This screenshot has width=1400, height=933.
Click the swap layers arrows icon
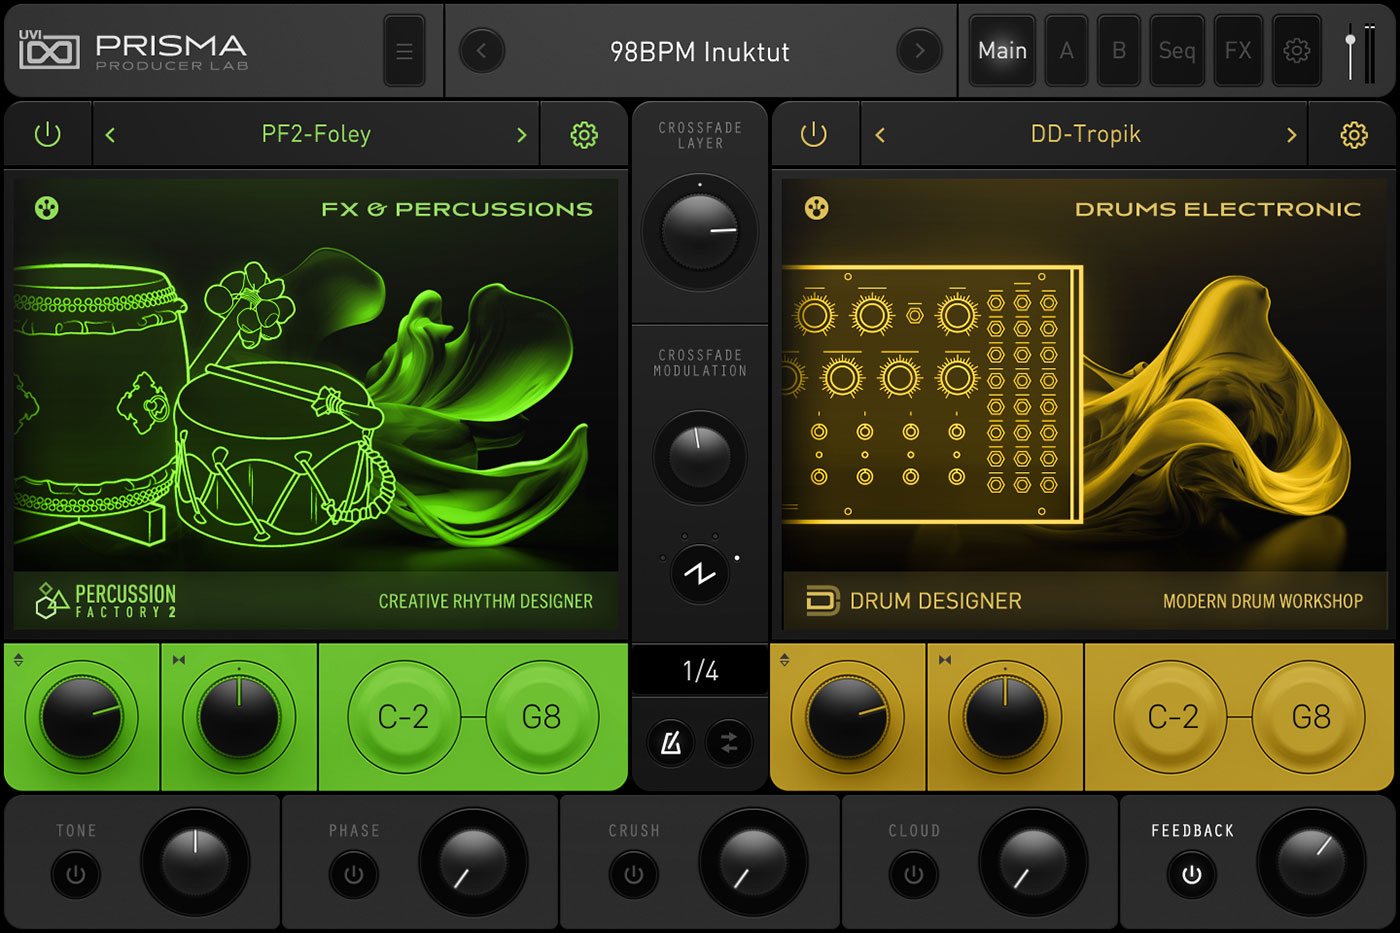pyautogui.click(x=729, y=743)
